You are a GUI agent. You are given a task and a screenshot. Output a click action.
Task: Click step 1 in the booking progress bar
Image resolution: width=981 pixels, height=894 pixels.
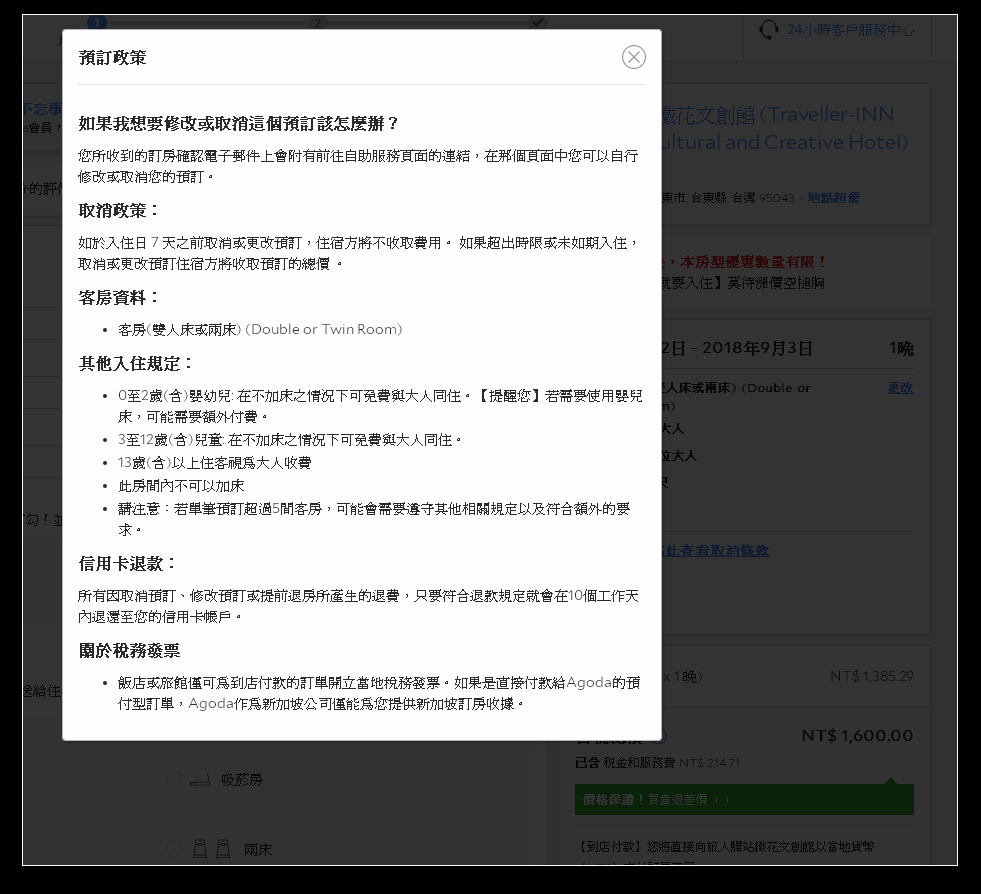click(97, 24)
